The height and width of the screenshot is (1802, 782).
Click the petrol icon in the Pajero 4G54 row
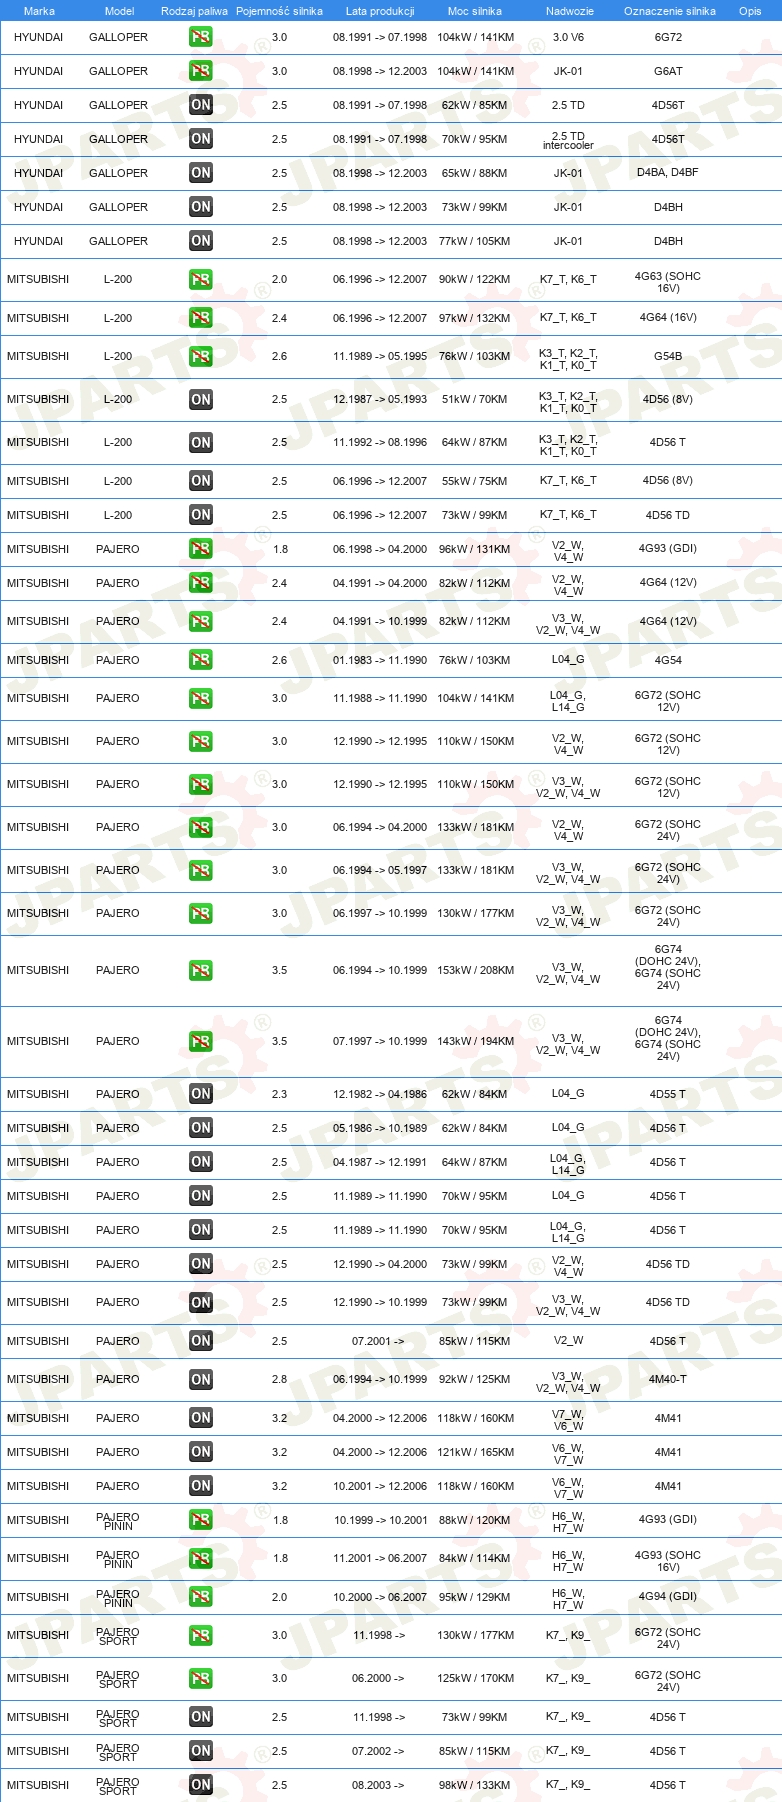click(x=201, y=660)
